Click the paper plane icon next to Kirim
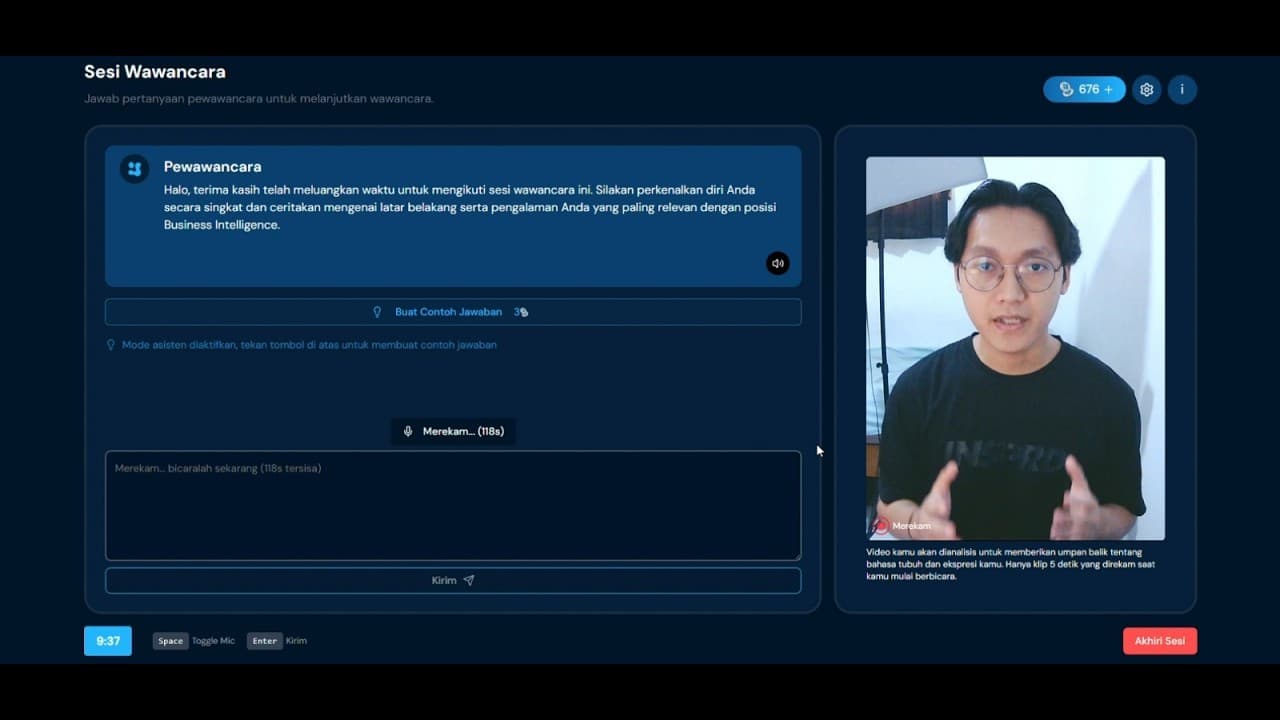 click(x=468, y=580)
